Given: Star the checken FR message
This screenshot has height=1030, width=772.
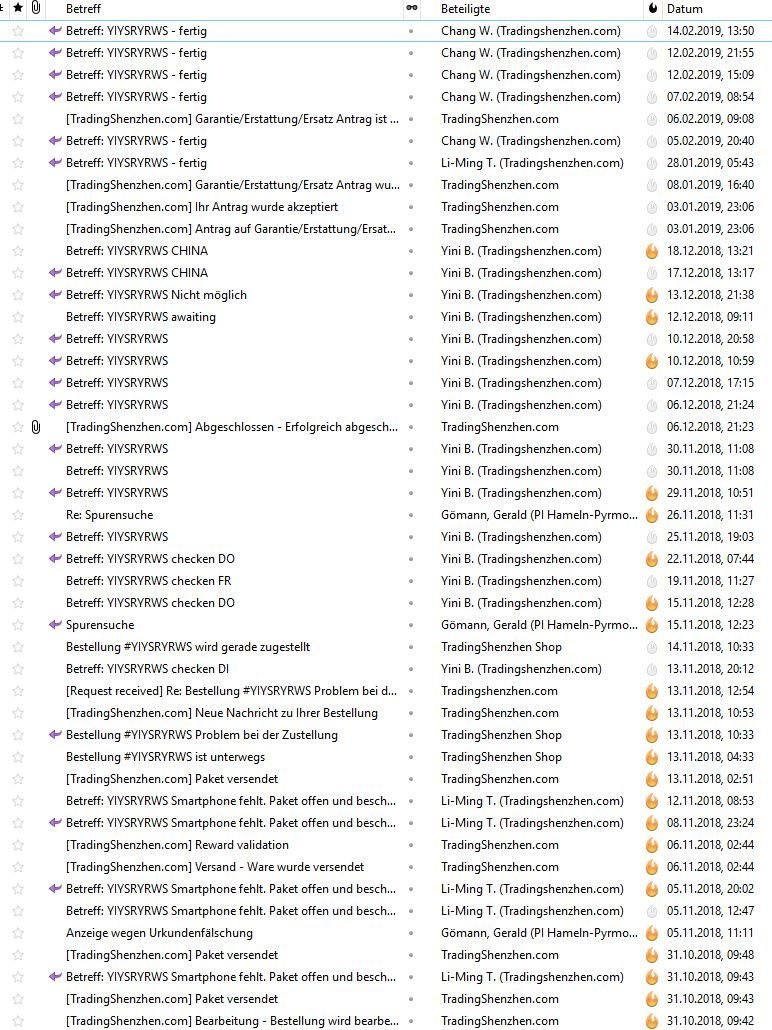Looking at the screenshot, I should coord(18,581).
